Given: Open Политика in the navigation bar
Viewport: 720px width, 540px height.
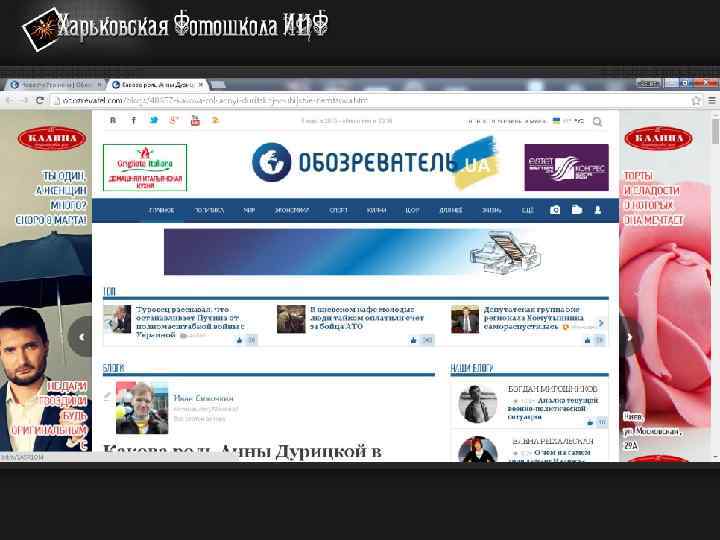Looking at the screenshot, I should [x=209, y=210].
